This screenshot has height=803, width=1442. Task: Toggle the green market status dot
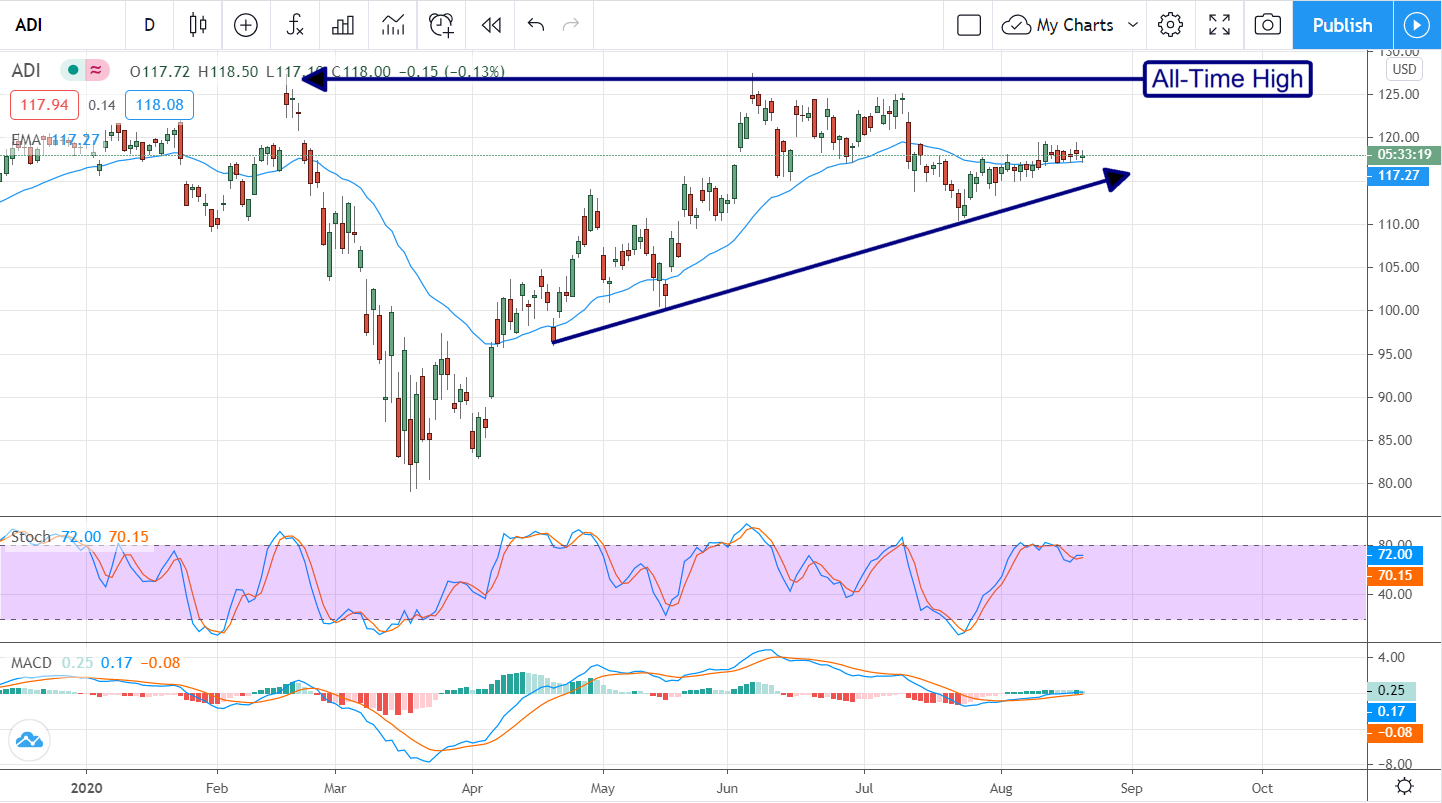(x=72, y=70)
